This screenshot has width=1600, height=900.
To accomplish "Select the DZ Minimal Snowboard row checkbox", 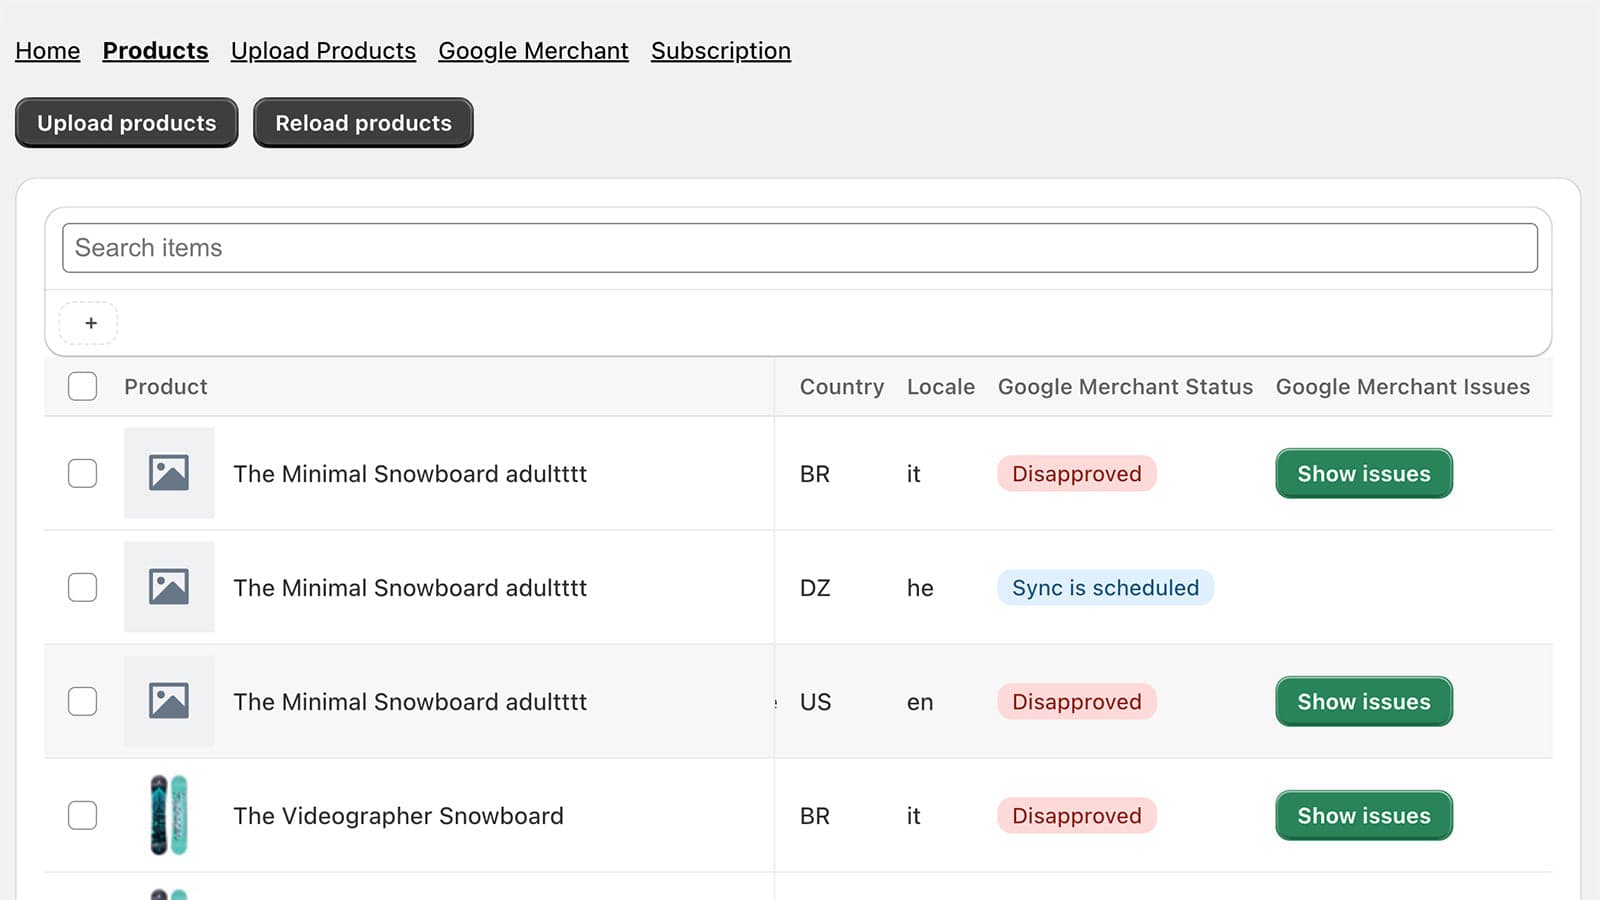I will pyautogui.click(x=82, y=587).
